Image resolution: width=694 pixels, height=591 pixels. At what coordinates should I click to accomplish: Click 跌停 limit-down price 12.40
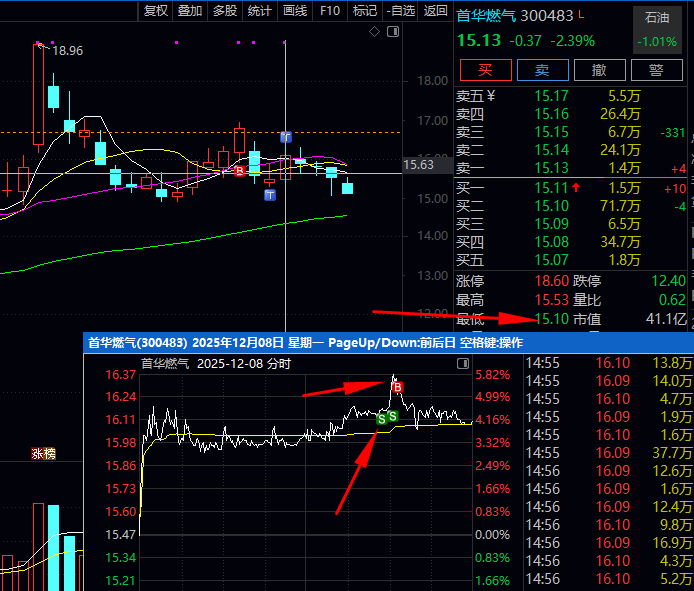(668, 281)
